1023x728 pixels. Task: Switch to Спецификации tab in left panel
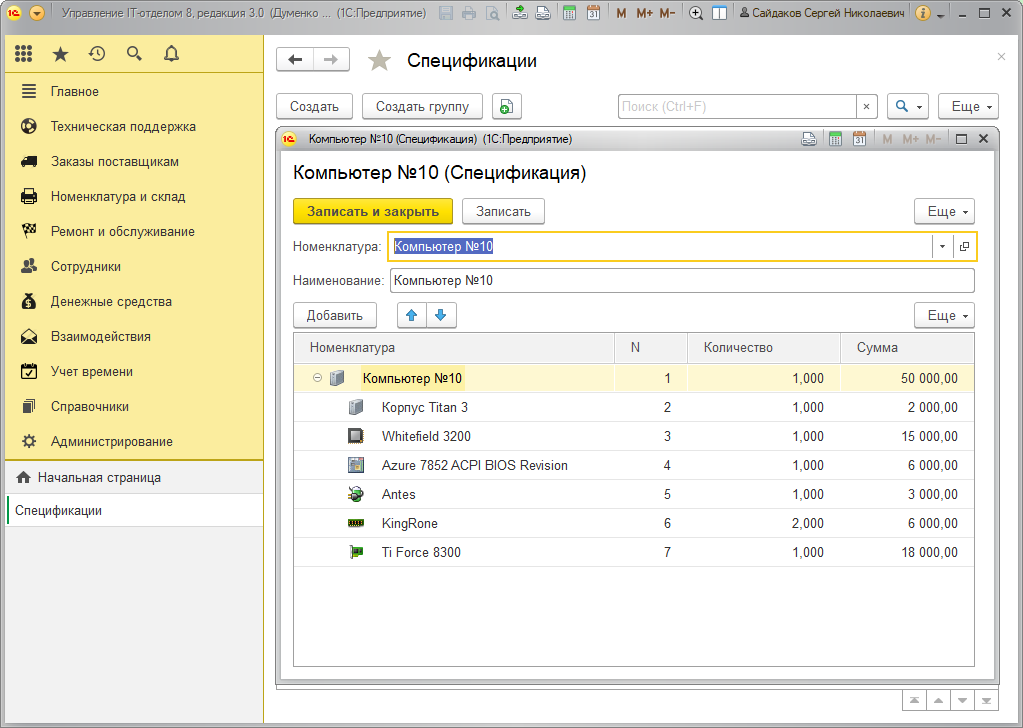coord(134,511)
